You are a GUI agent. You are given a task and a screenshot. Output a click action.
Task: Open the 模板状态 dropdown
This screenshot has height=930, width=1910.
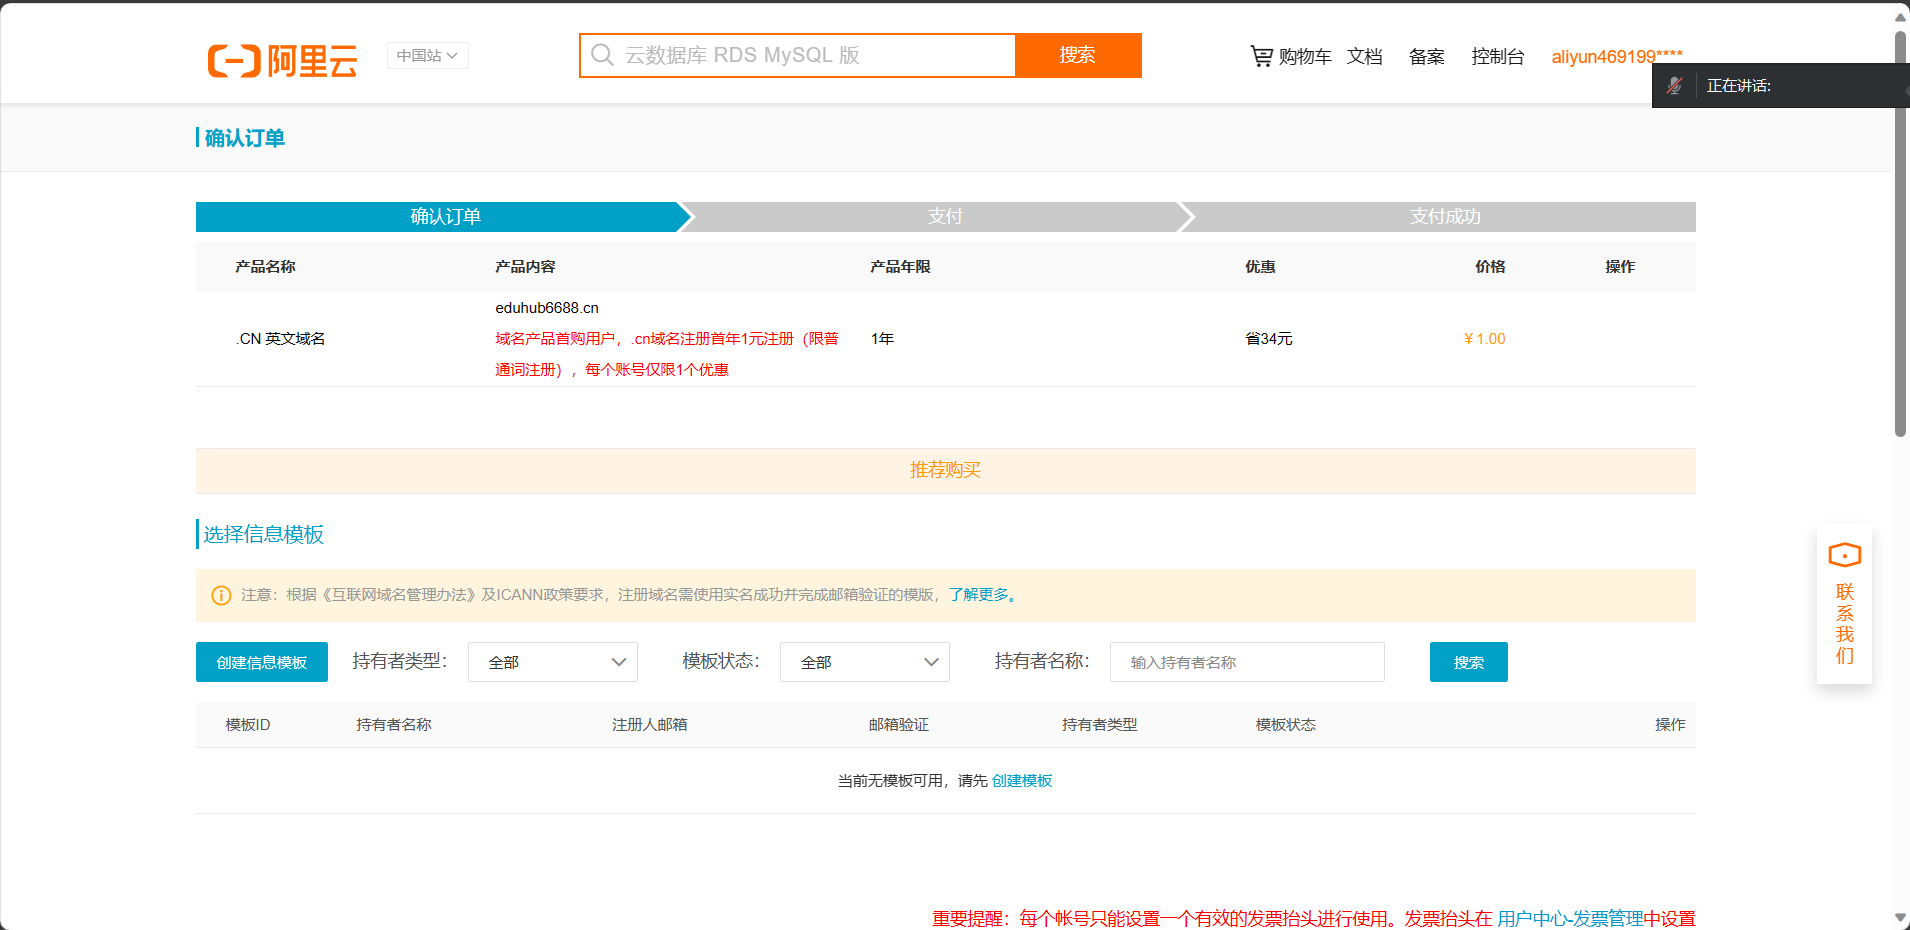click(x=865, y=662)
